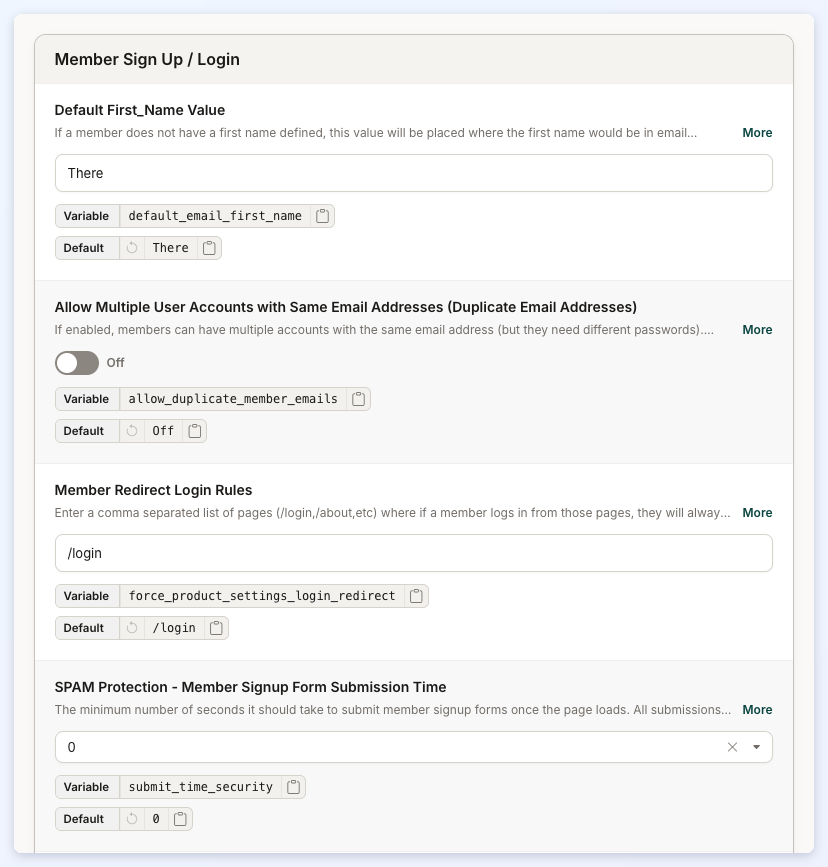Screen dimensions: 828x867
Task: Click the Member Sign Up / Login header
Action: (x=147, y=60)
